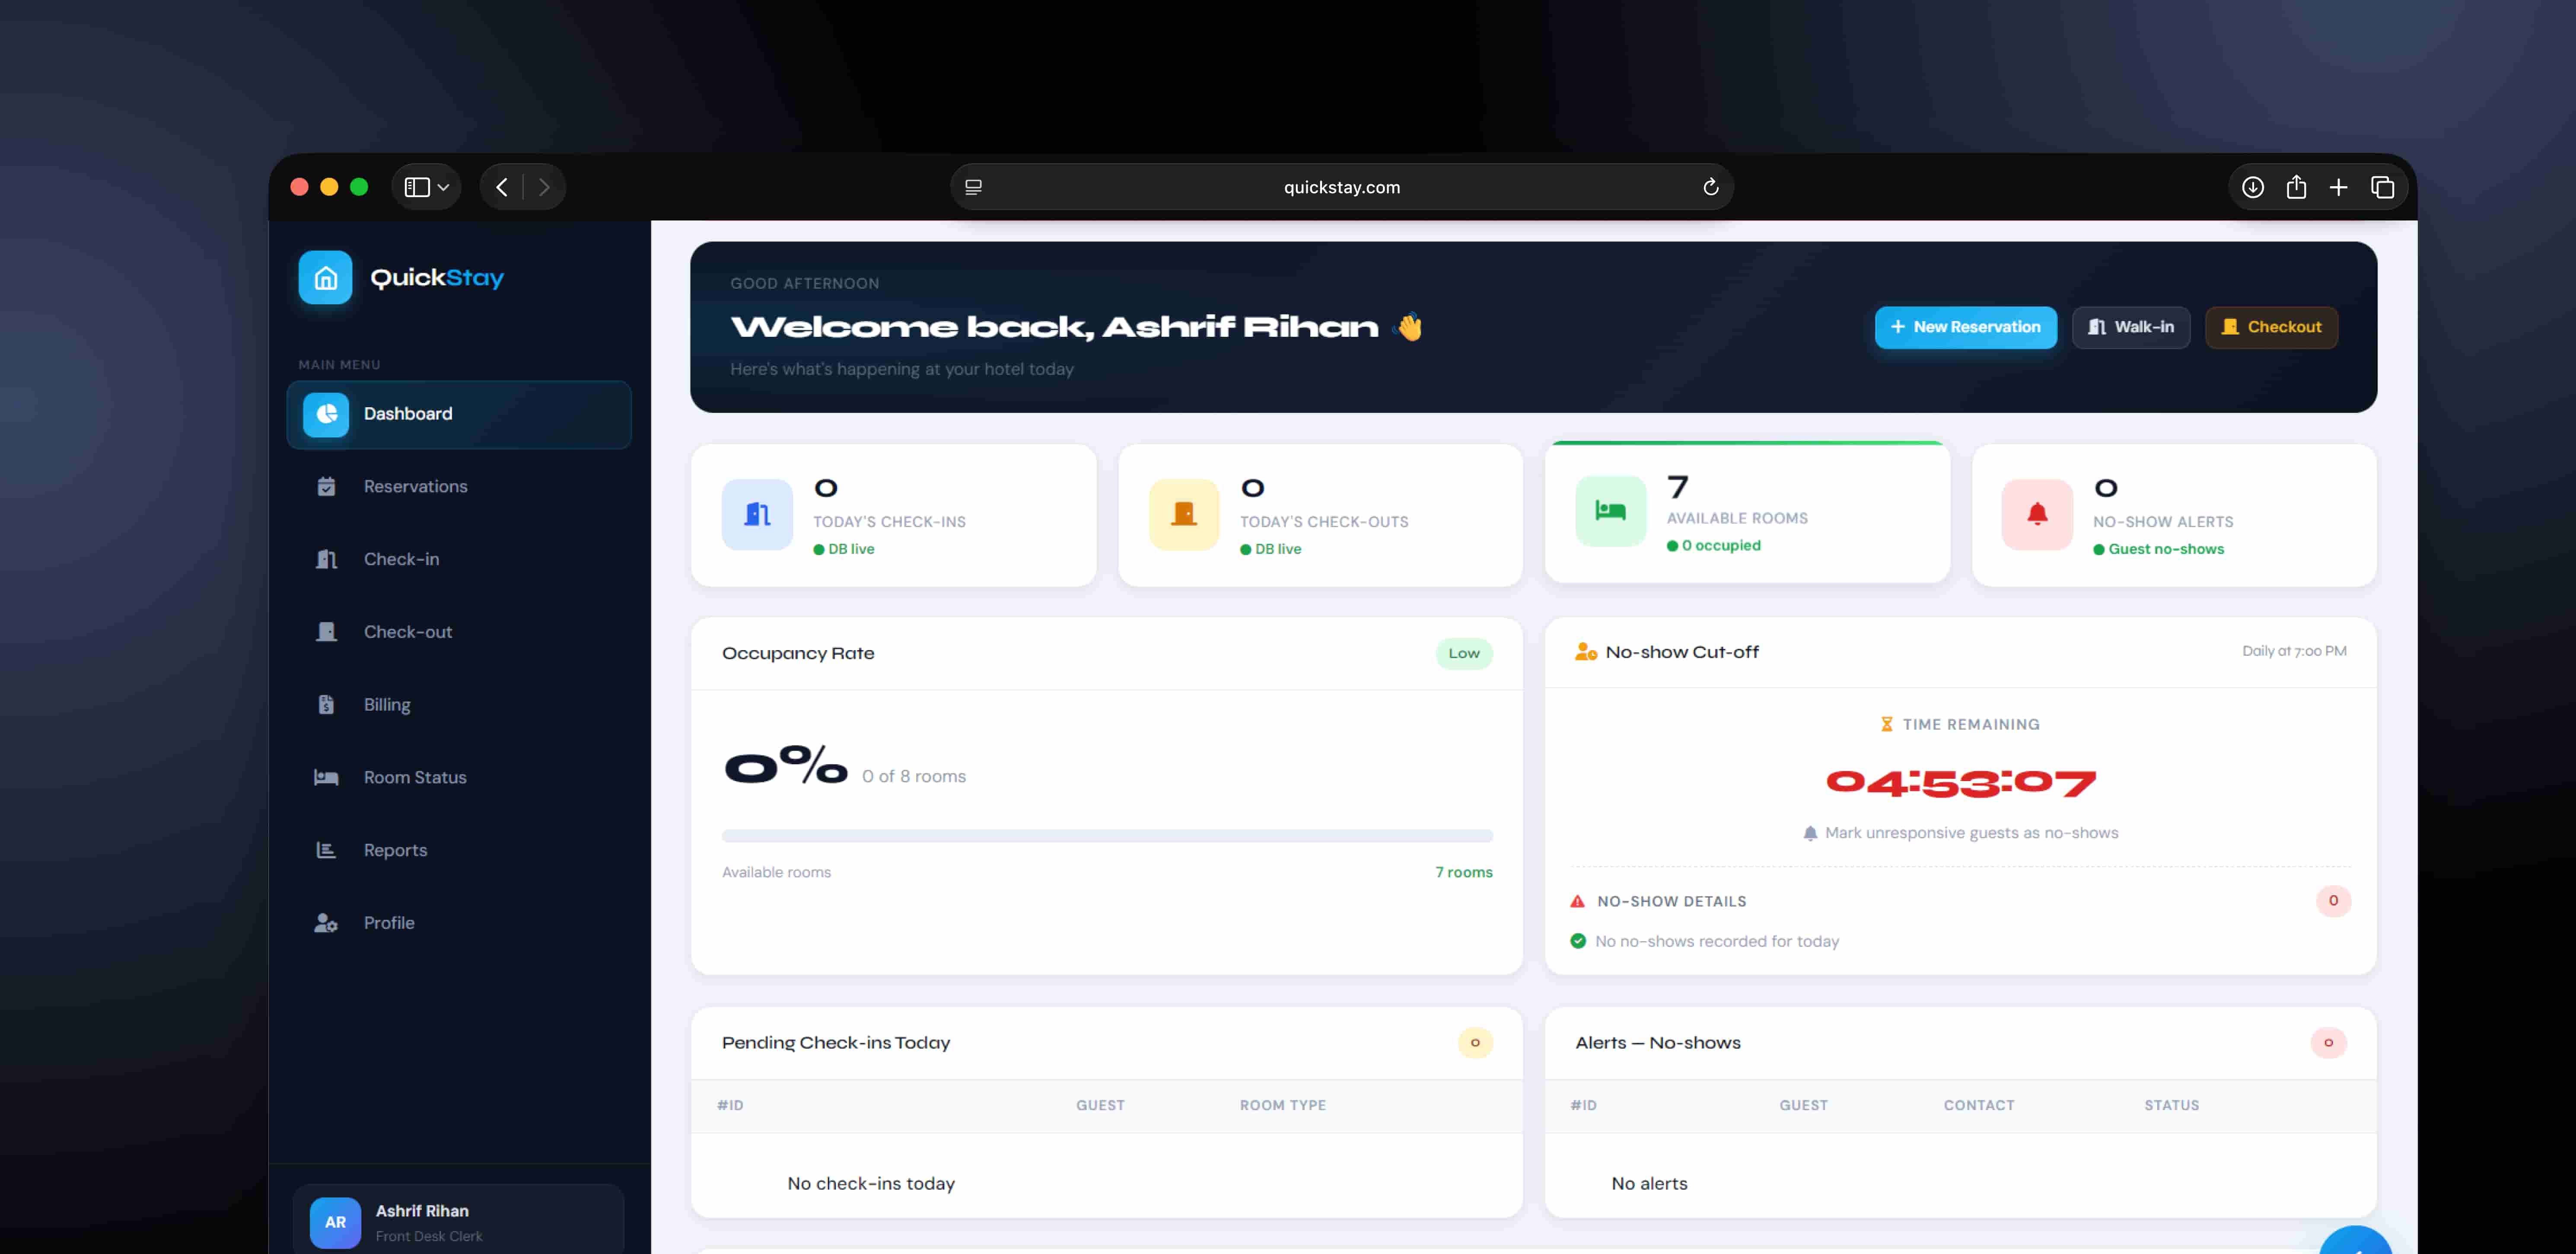The width and height of the screenshot is (2576, 1254).
Task: Open Billing in the sidebar
Action: [459, 705]
